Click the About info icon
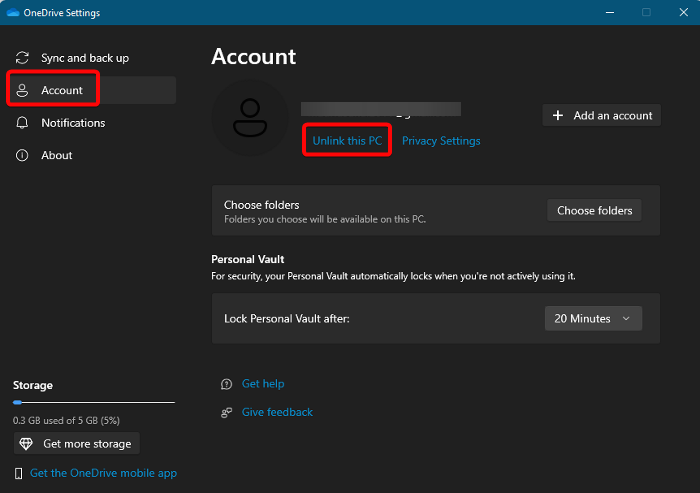Screen dimensions: 700x493 tap(22, 155)
